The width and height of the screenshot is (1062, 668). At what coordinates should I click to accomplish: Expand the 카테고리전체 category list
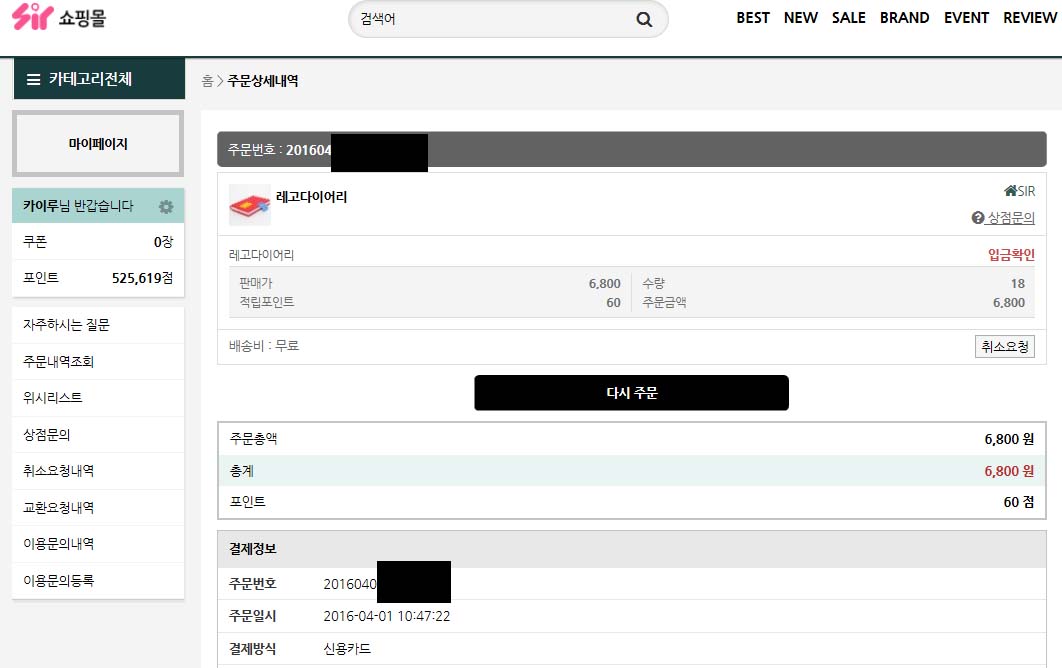(x=98, y=80)
